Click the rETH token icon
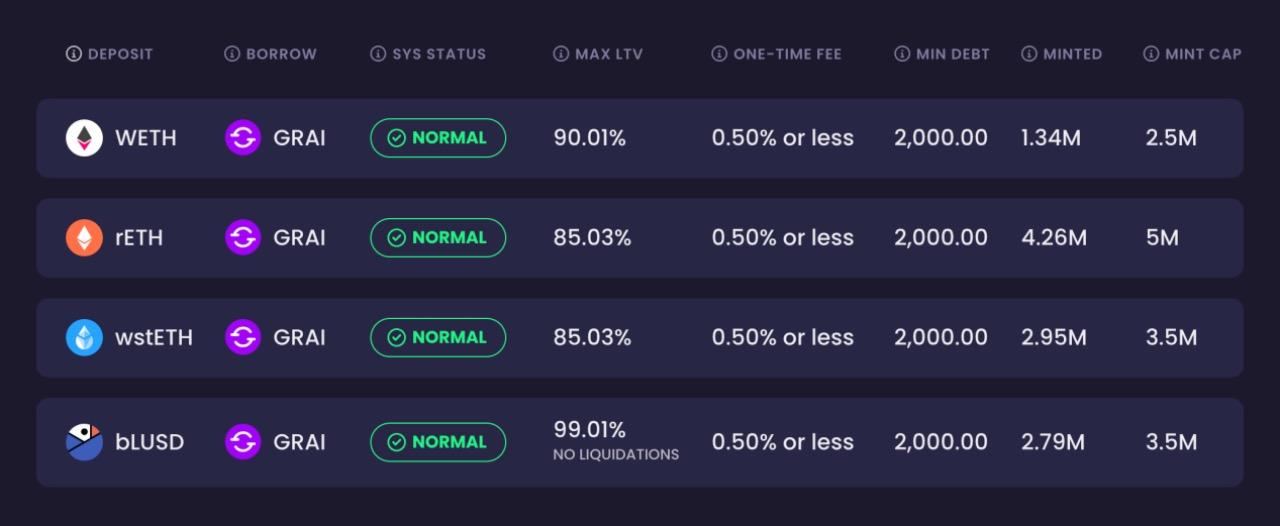 click(x=84, y=238)
